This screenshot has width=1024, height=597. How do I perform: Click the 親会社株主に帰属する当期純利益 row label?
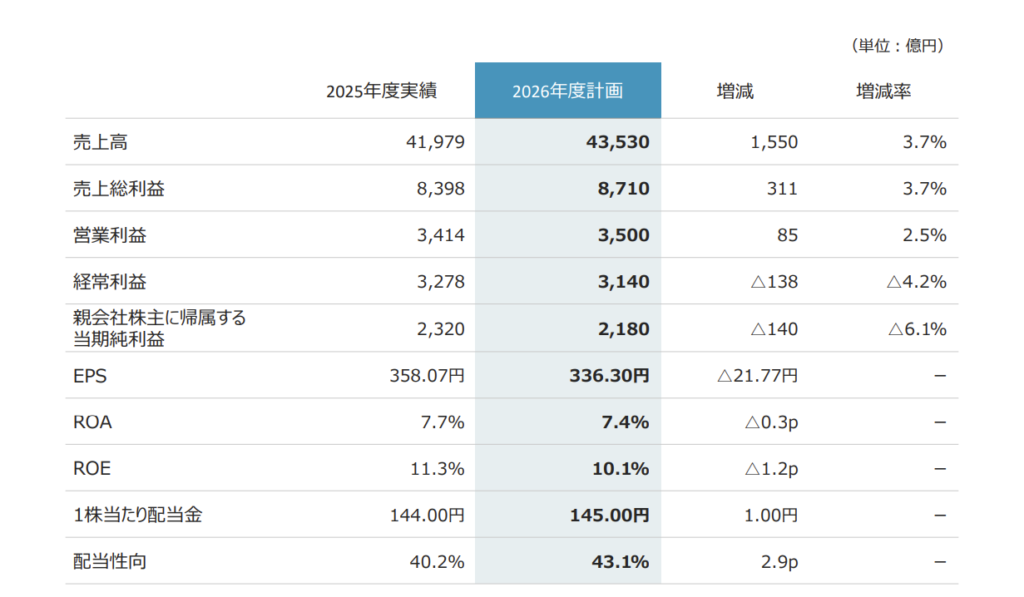pyautogui.click(x=159, y=328)
